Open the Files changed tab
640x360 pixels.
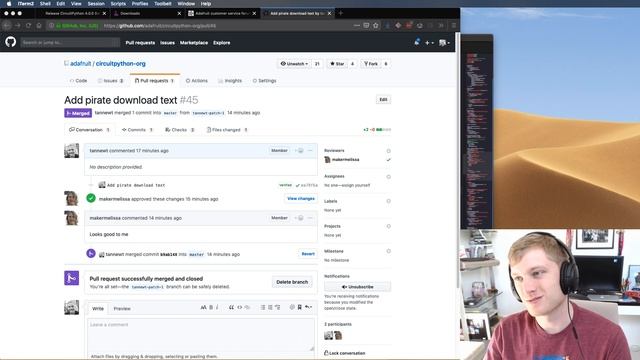coord(227,130)
